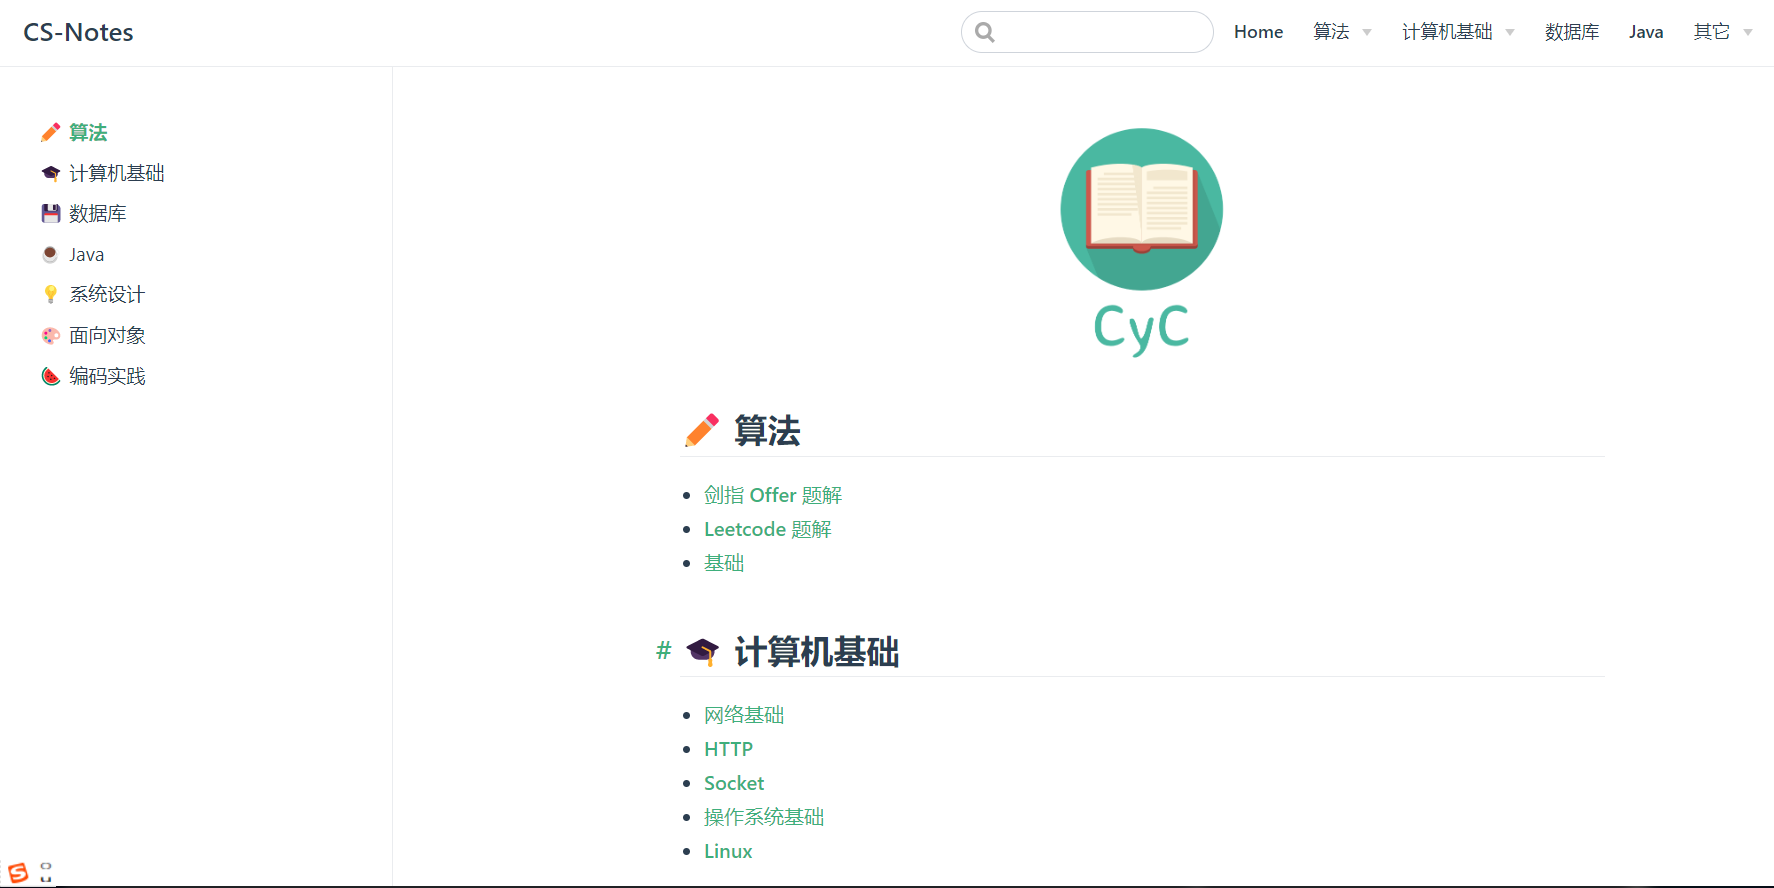
Task: Open the Leetcode 题解 link
Action: 767,529
